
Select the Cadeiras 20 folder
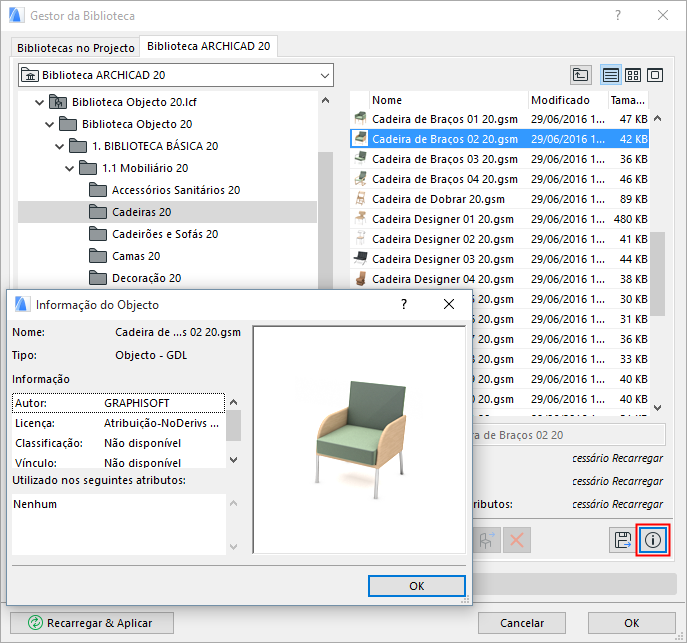pos(167,212)
